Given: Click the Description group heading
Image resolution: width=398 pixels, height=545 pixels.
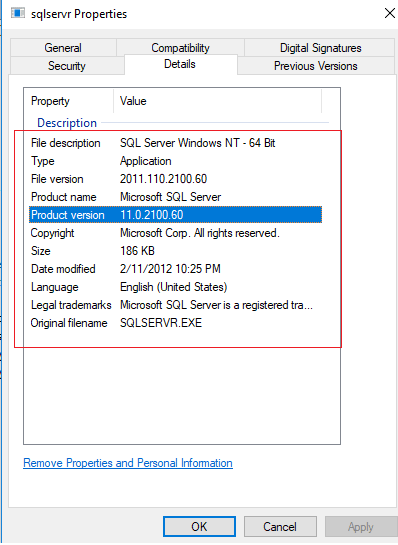Looking at the screenshot, I should (67, 123).
